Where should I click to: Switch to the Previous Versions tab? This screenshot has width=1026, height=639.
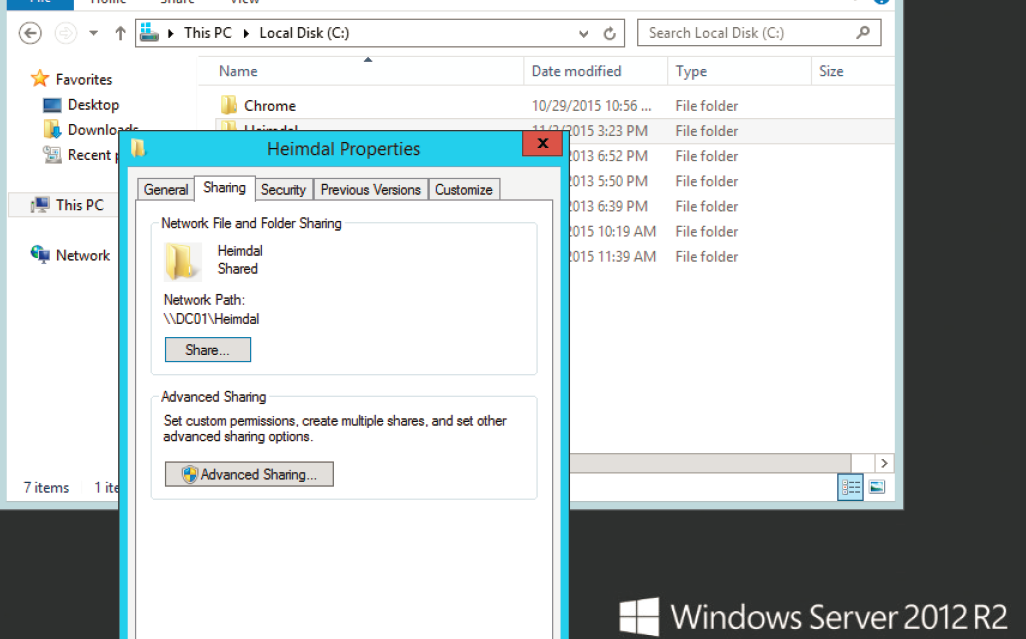tap(370, 189)
